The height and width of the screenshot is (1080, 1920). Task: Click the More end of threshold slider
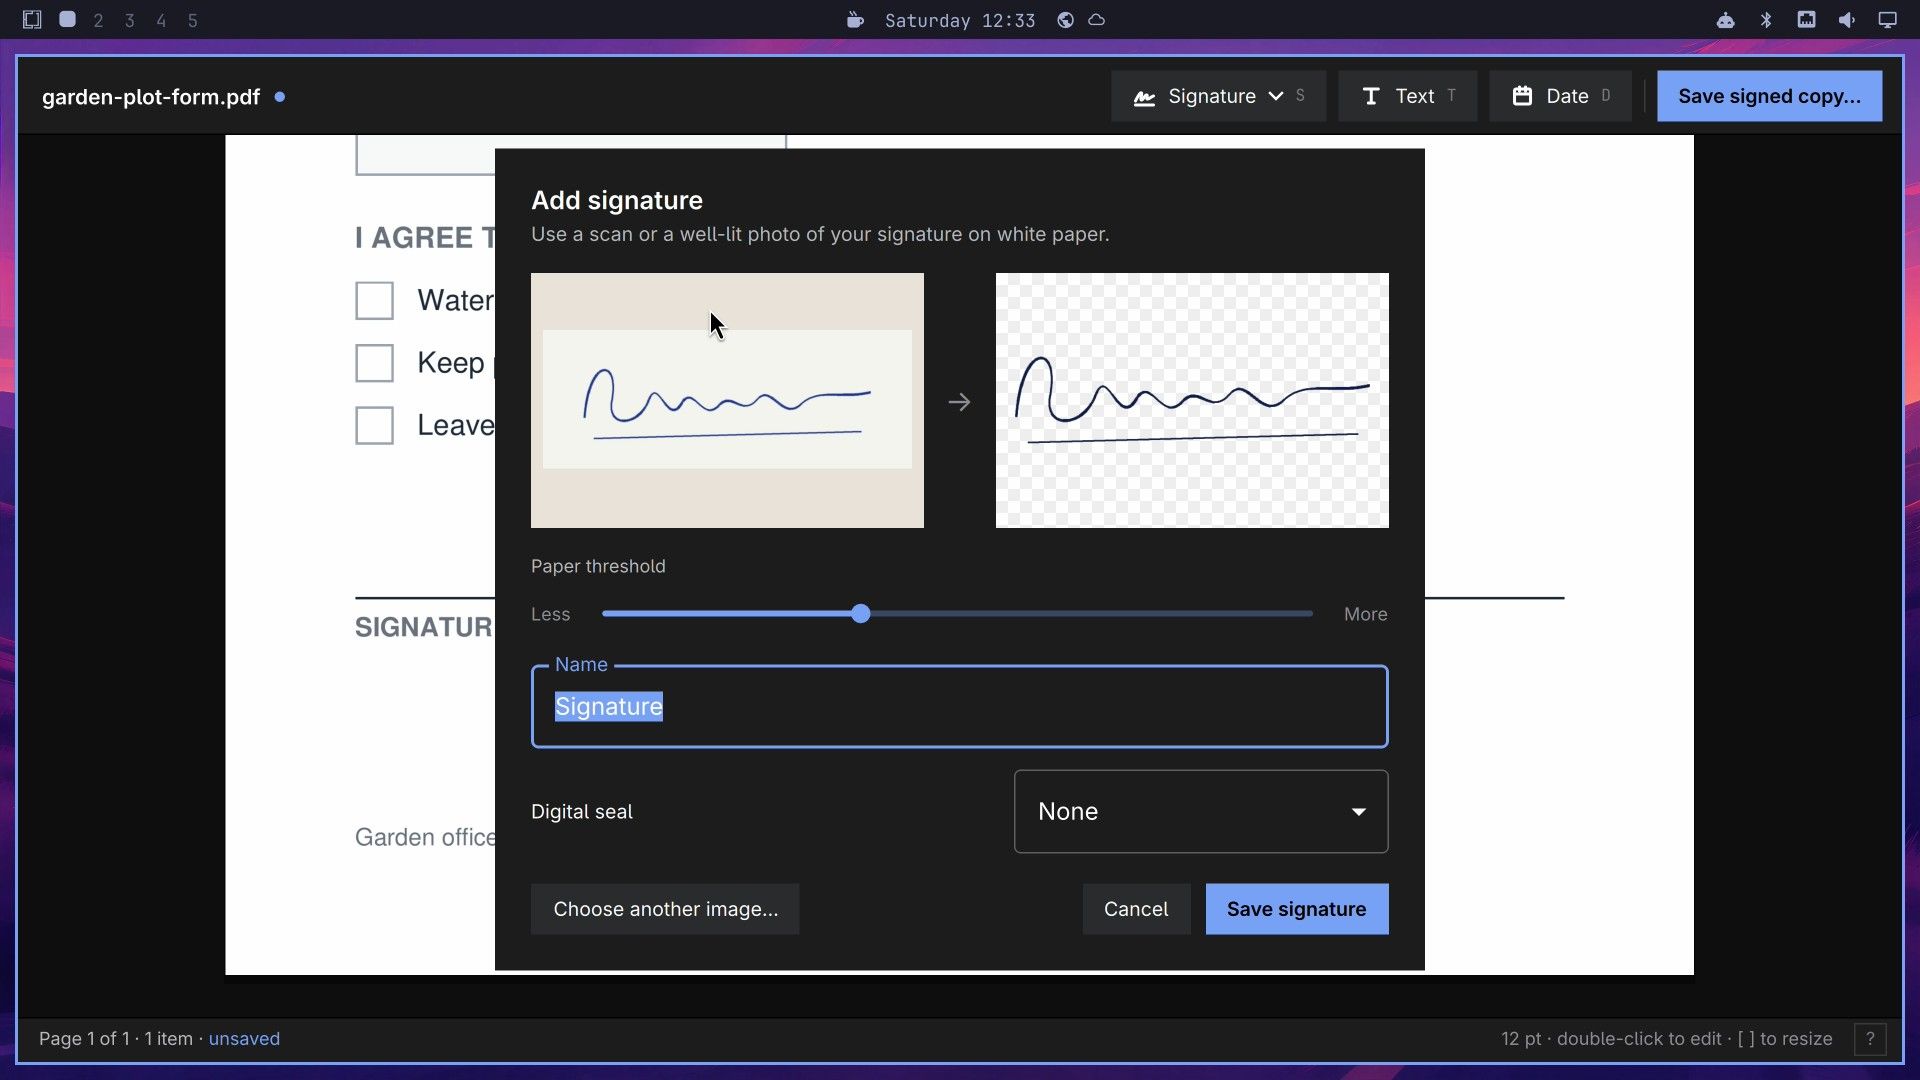pyautogui.click(x=1365, y=614)
